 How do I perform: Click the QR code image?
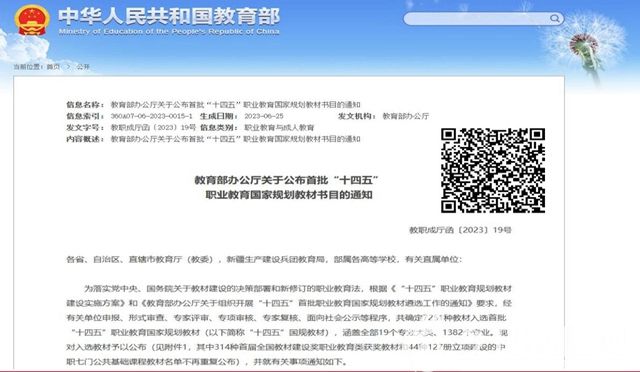[493, 170]
